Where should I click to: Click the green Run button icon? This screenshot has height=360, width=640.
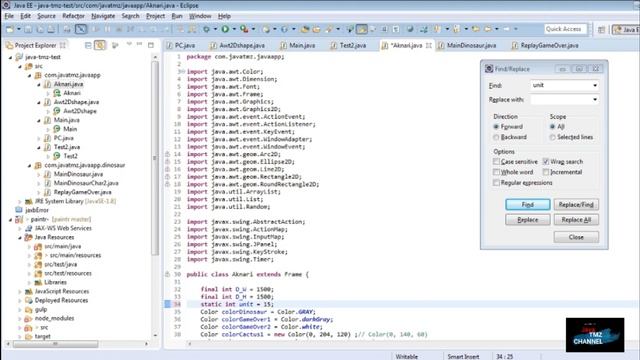[x=225, y=29]
